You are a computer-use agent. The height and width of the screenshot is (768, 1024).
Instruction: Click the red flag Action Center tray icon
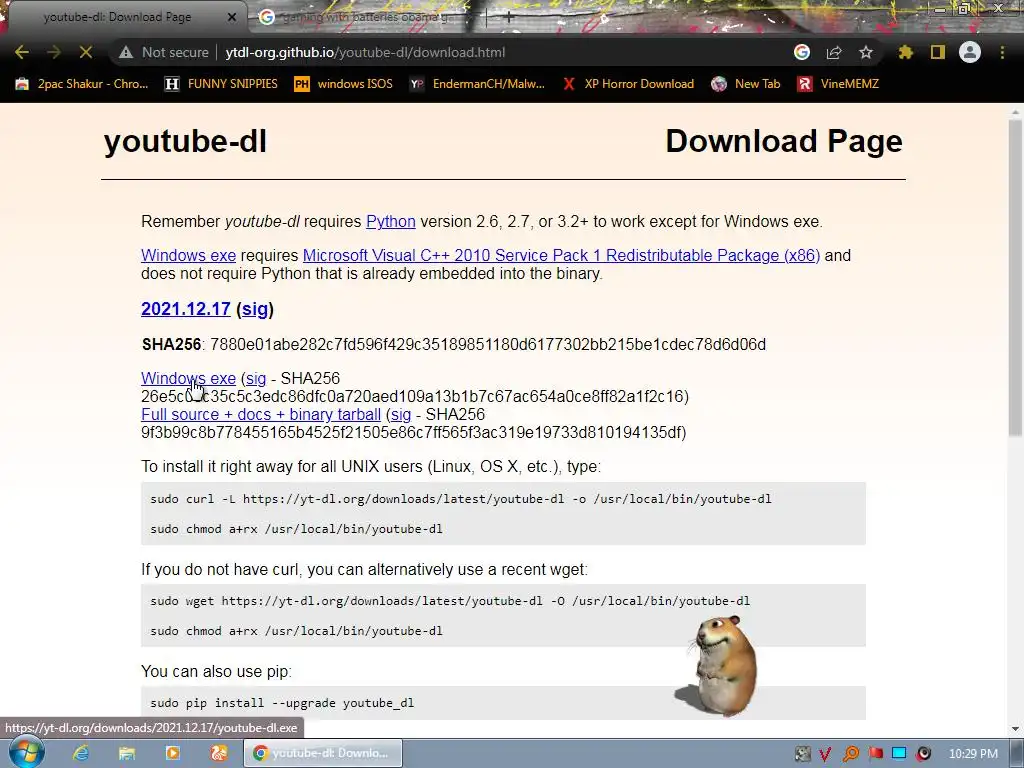(x=875, y=754)
